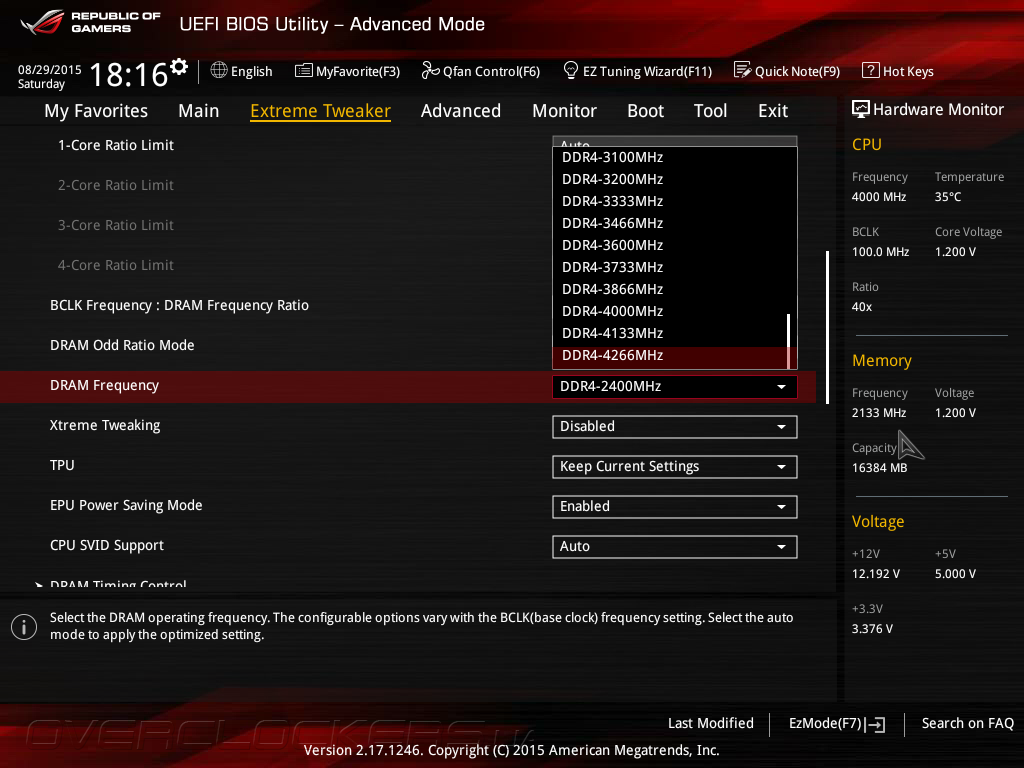Click the info icon beside help text
This screenshot has width=1024, height=768.
tap(24, 627)
